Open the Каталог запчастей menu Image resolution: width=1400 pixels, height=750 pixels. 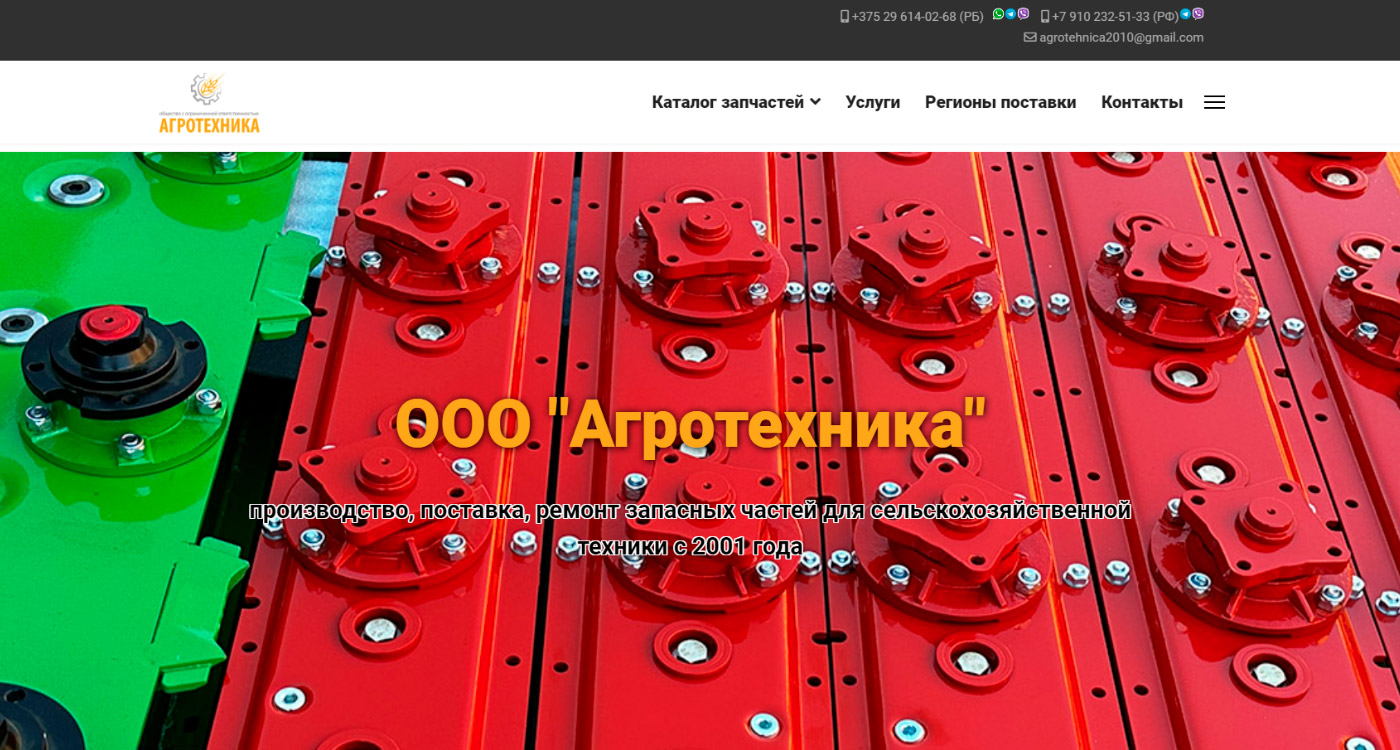pyautogui.click(x=728, y=102)
